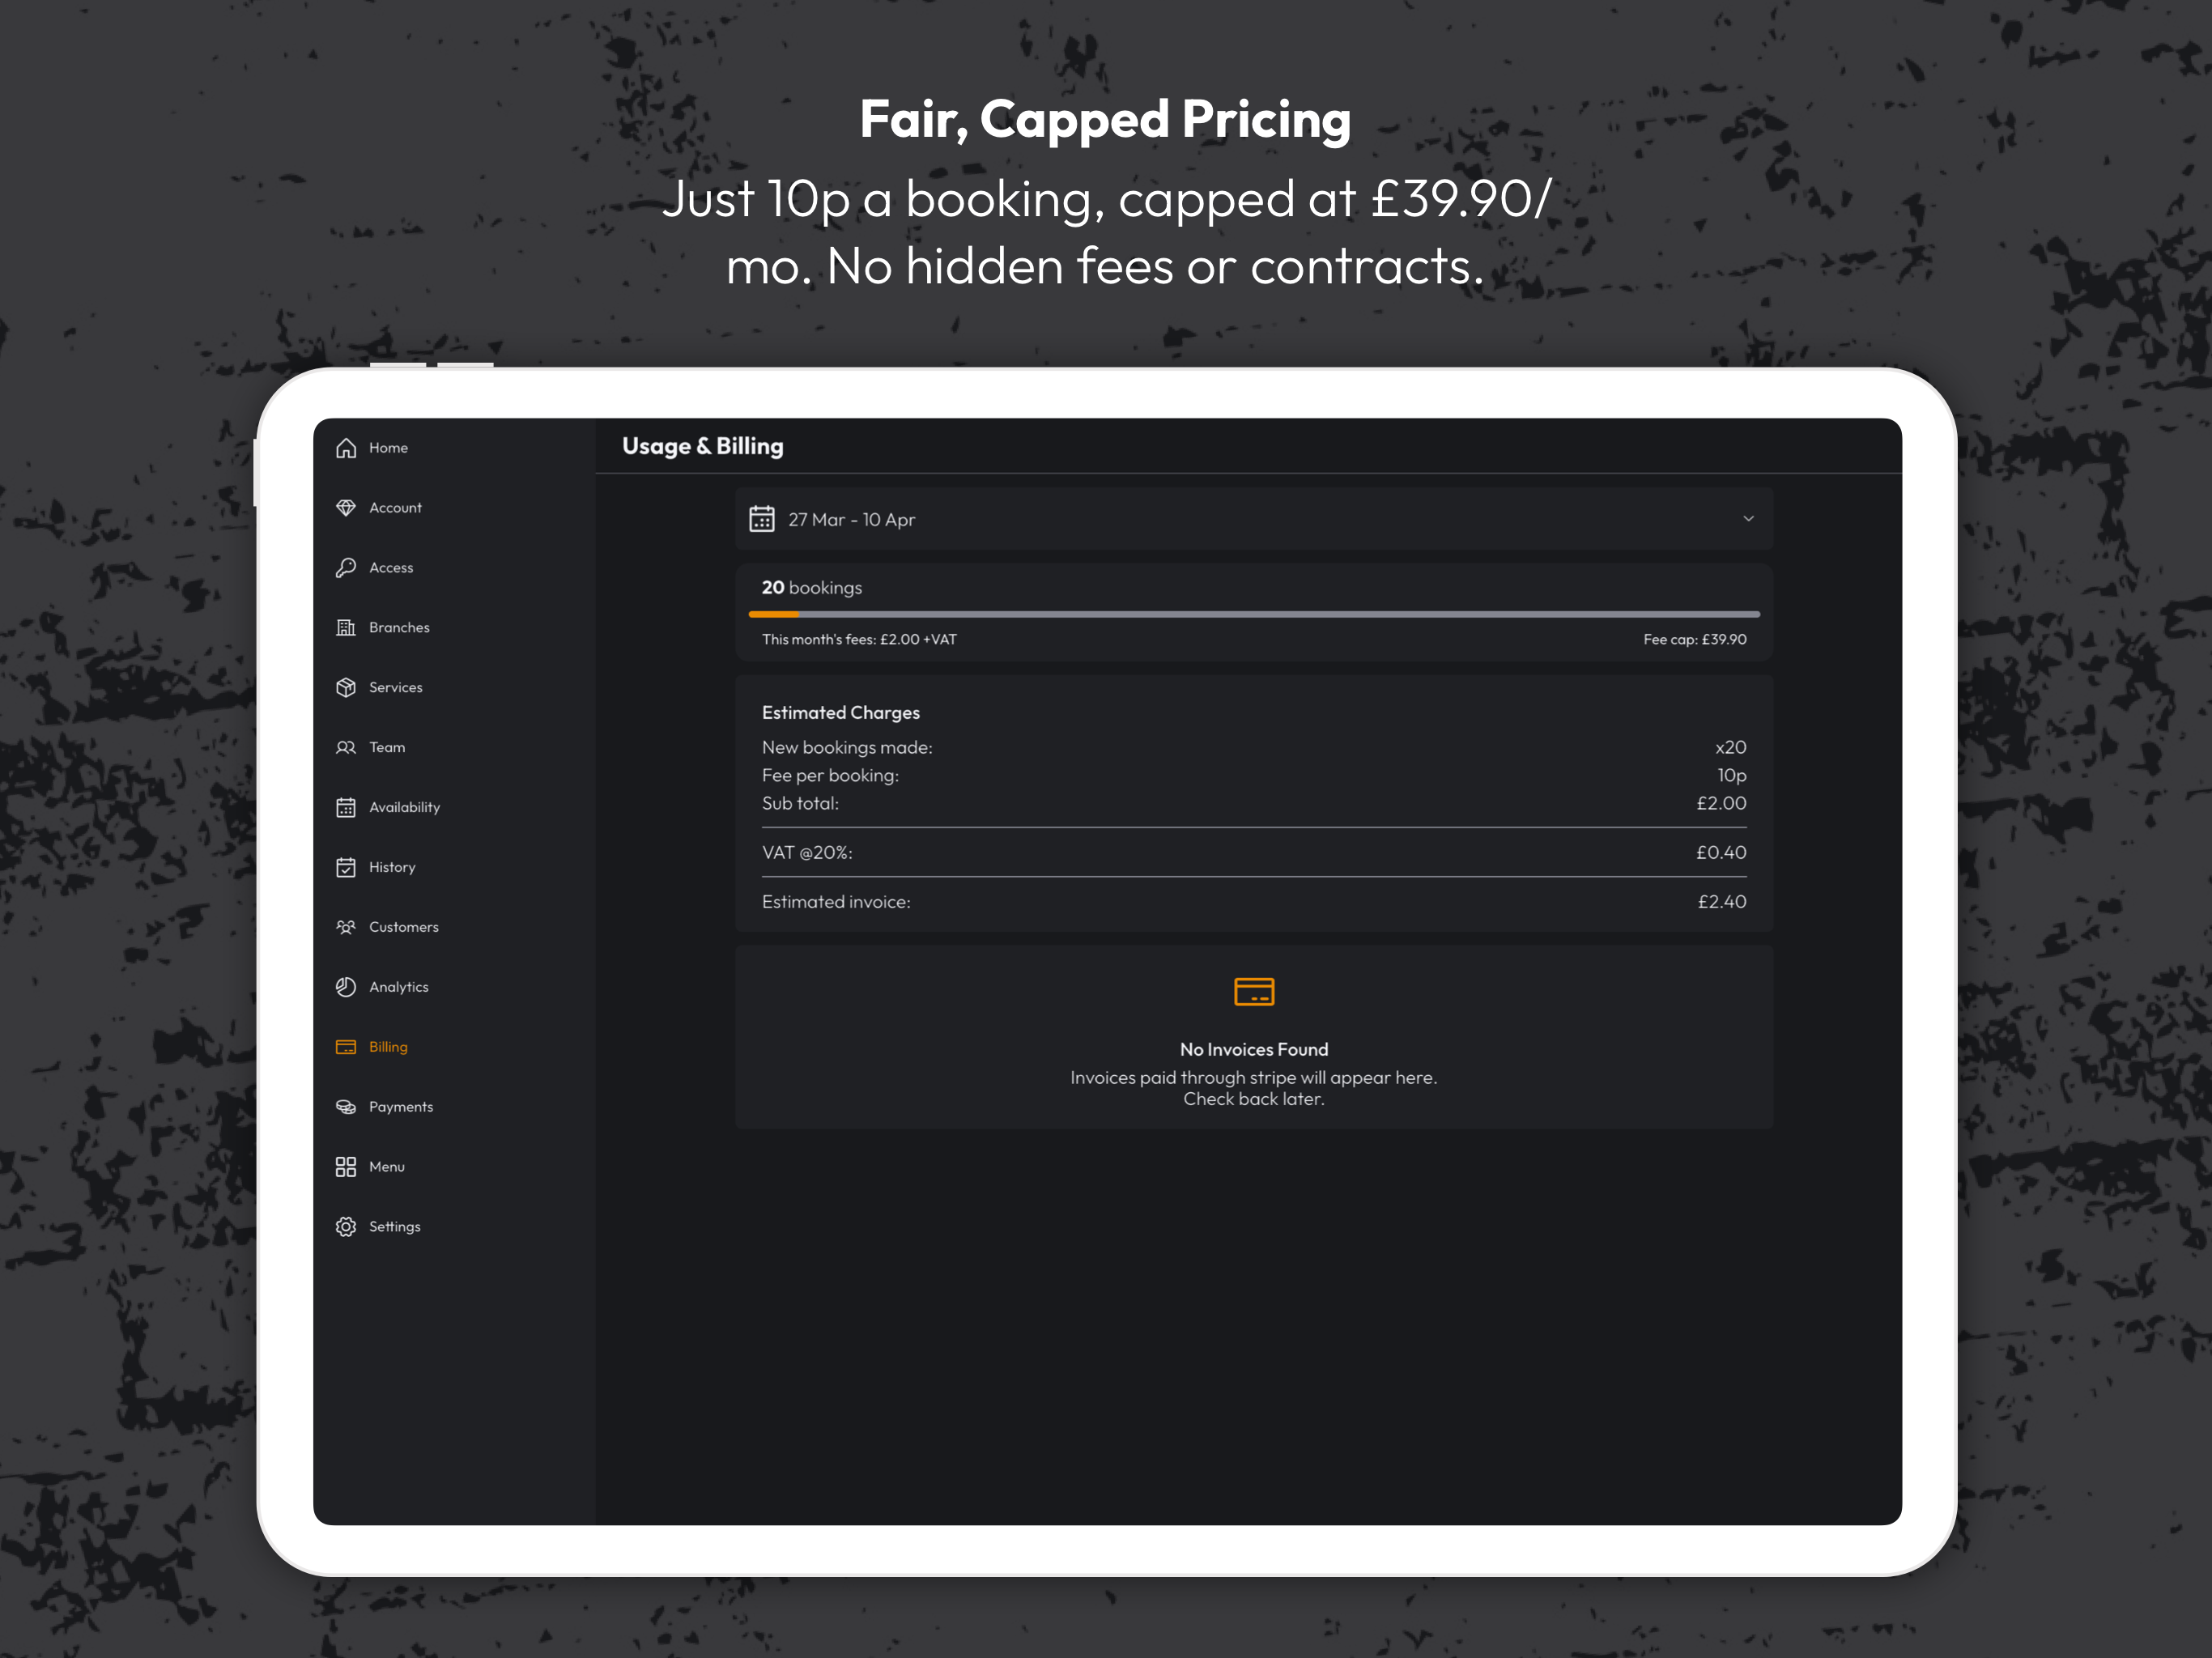Click the Analytics pie chart icon
The image size is (2212, 1658).
click(x=346, y=987)
